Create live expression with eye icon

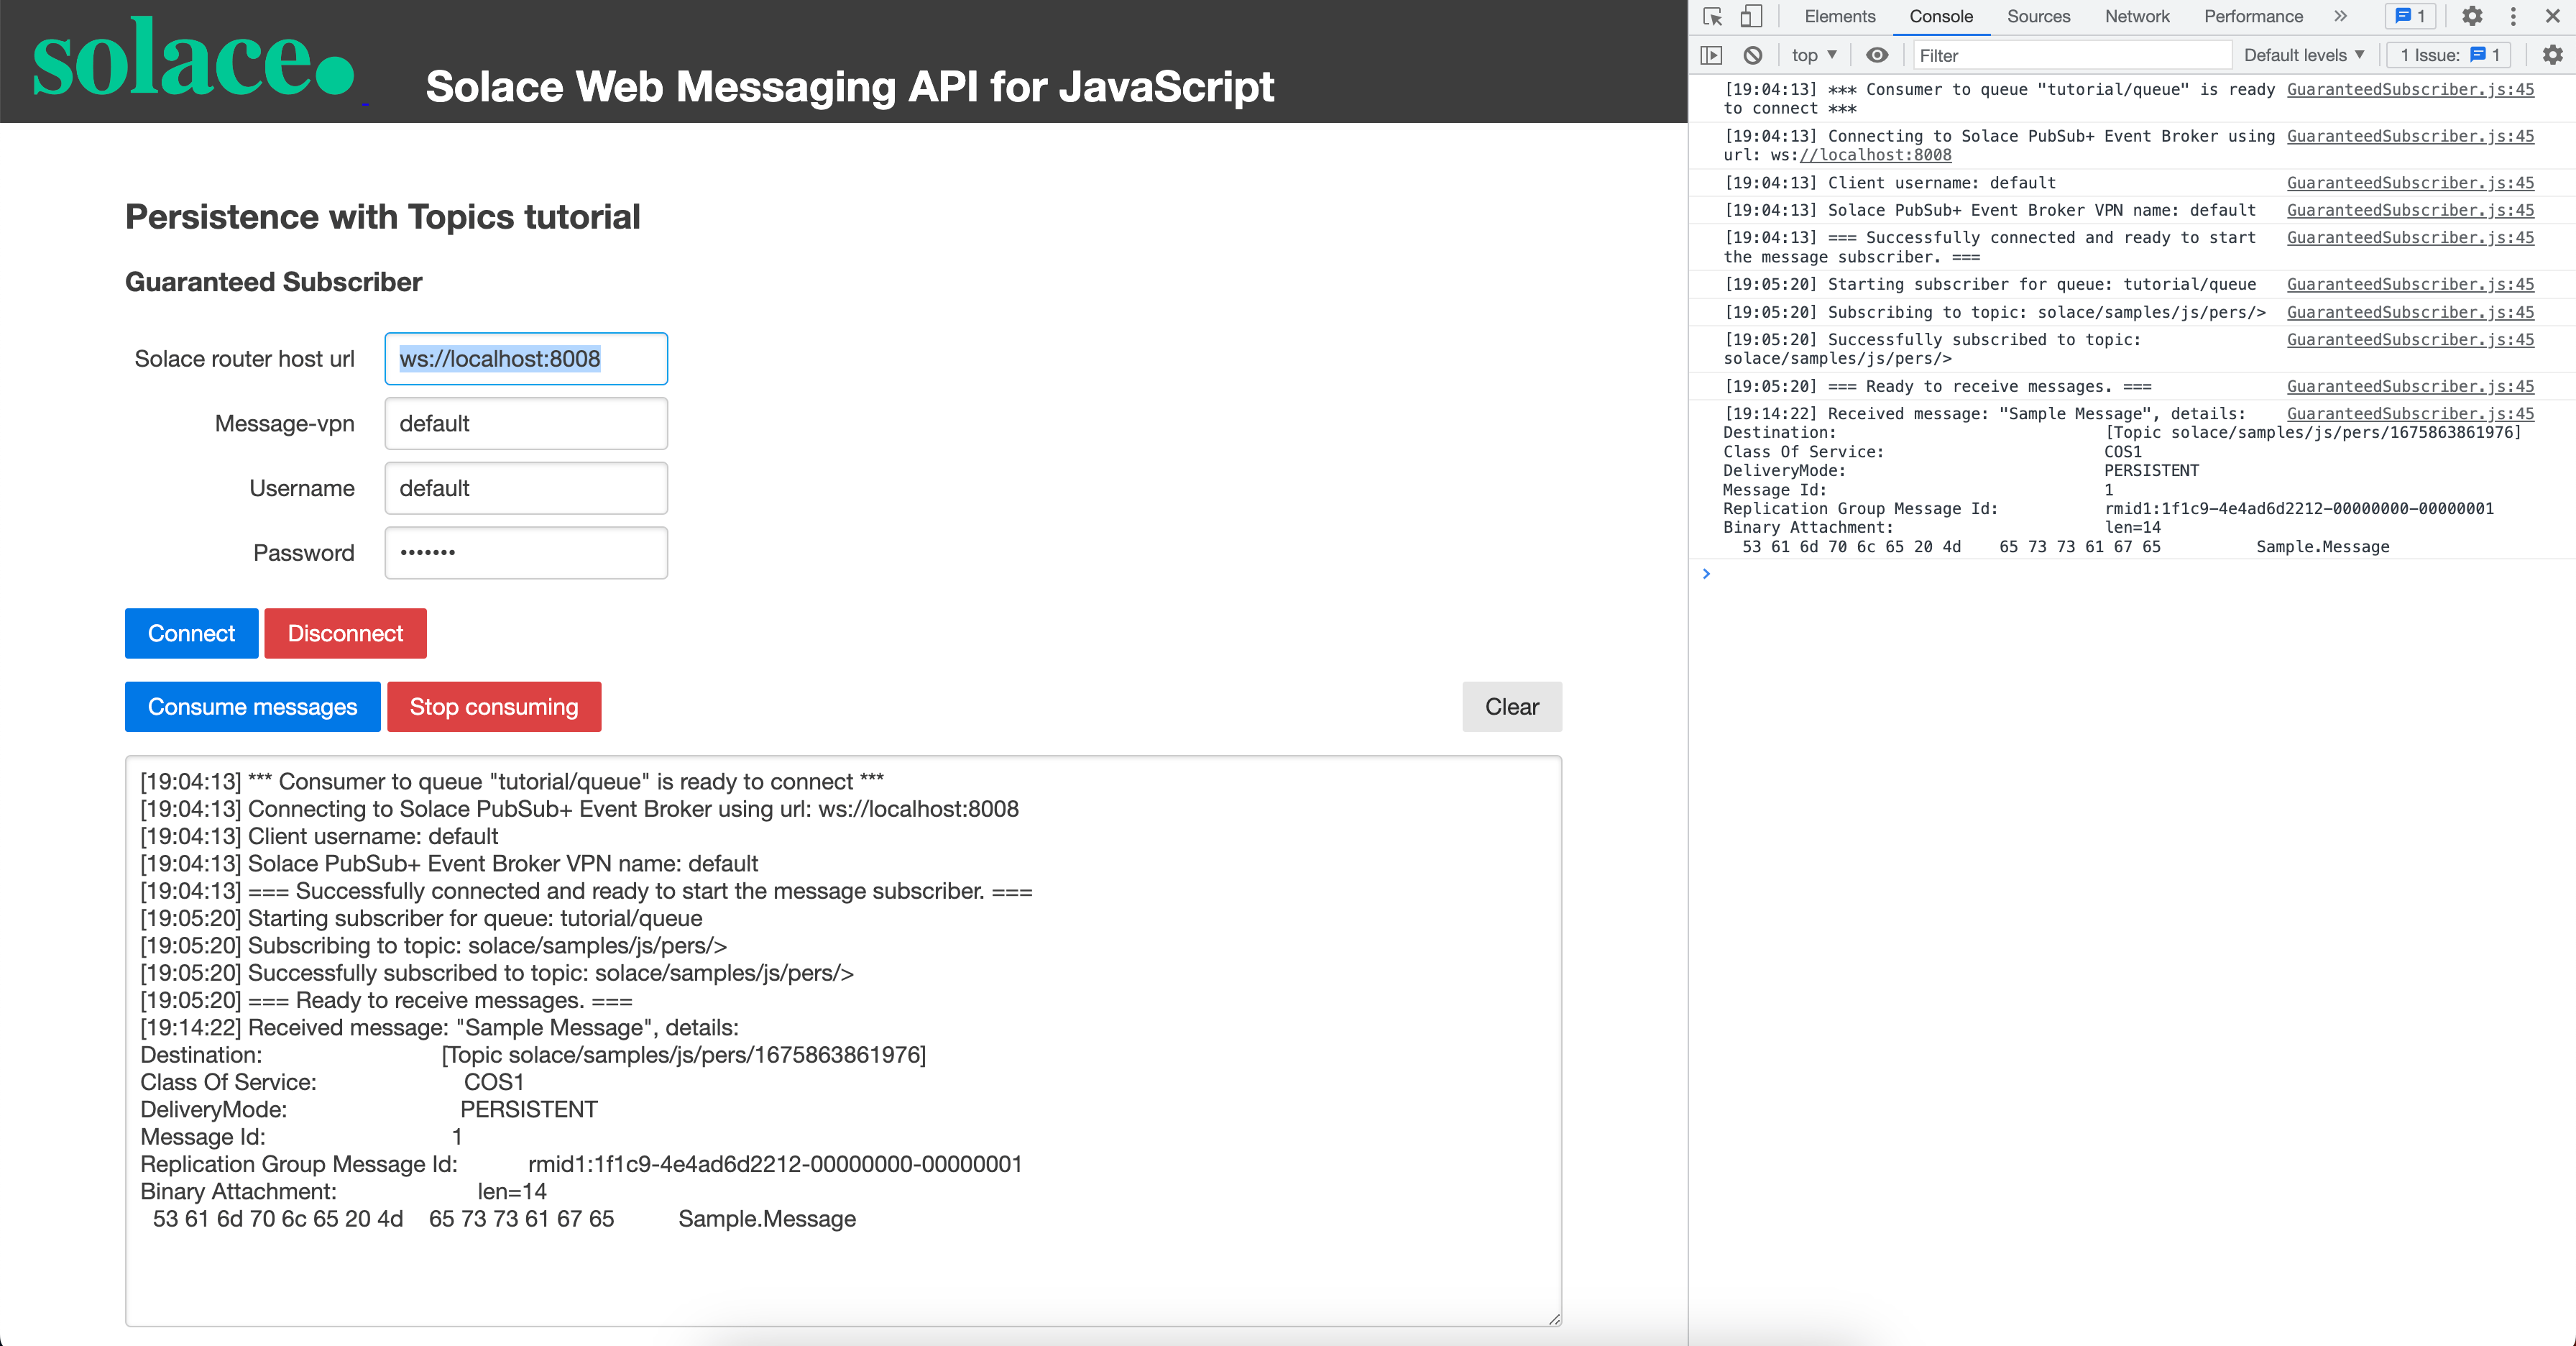pyautogui.click(x=1877, y=55)
